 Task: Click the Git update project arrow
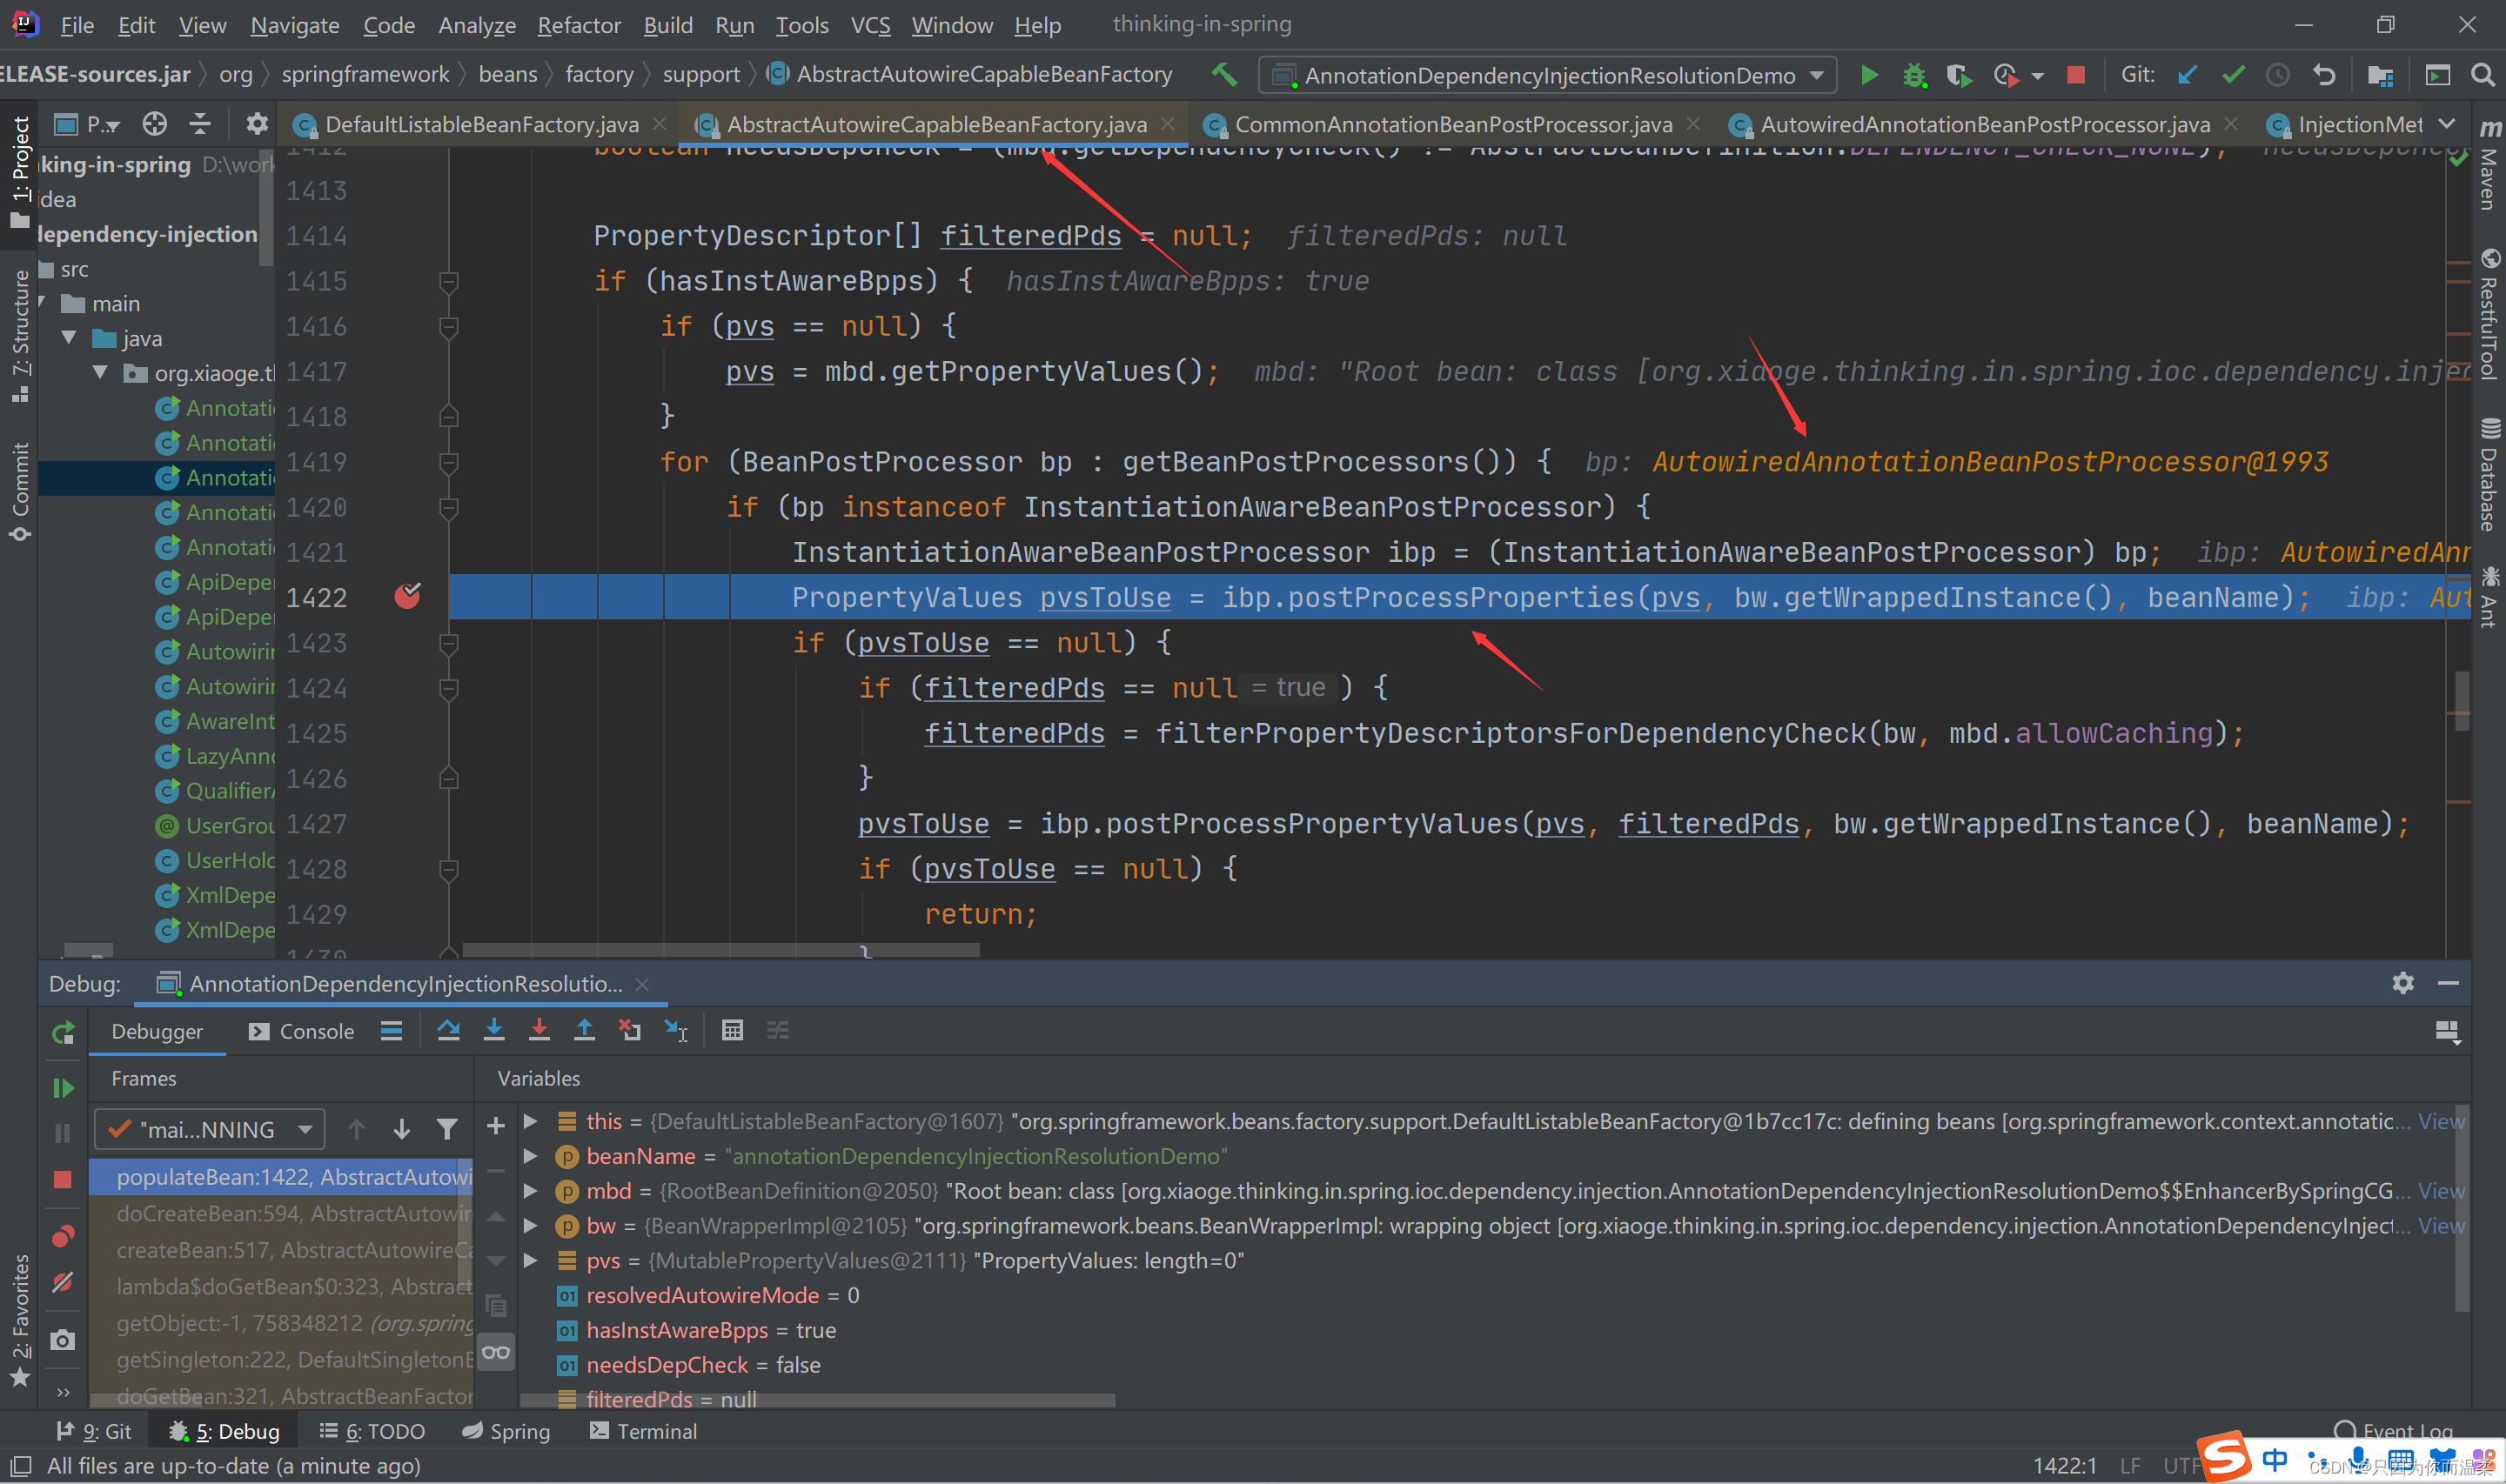2187,75
